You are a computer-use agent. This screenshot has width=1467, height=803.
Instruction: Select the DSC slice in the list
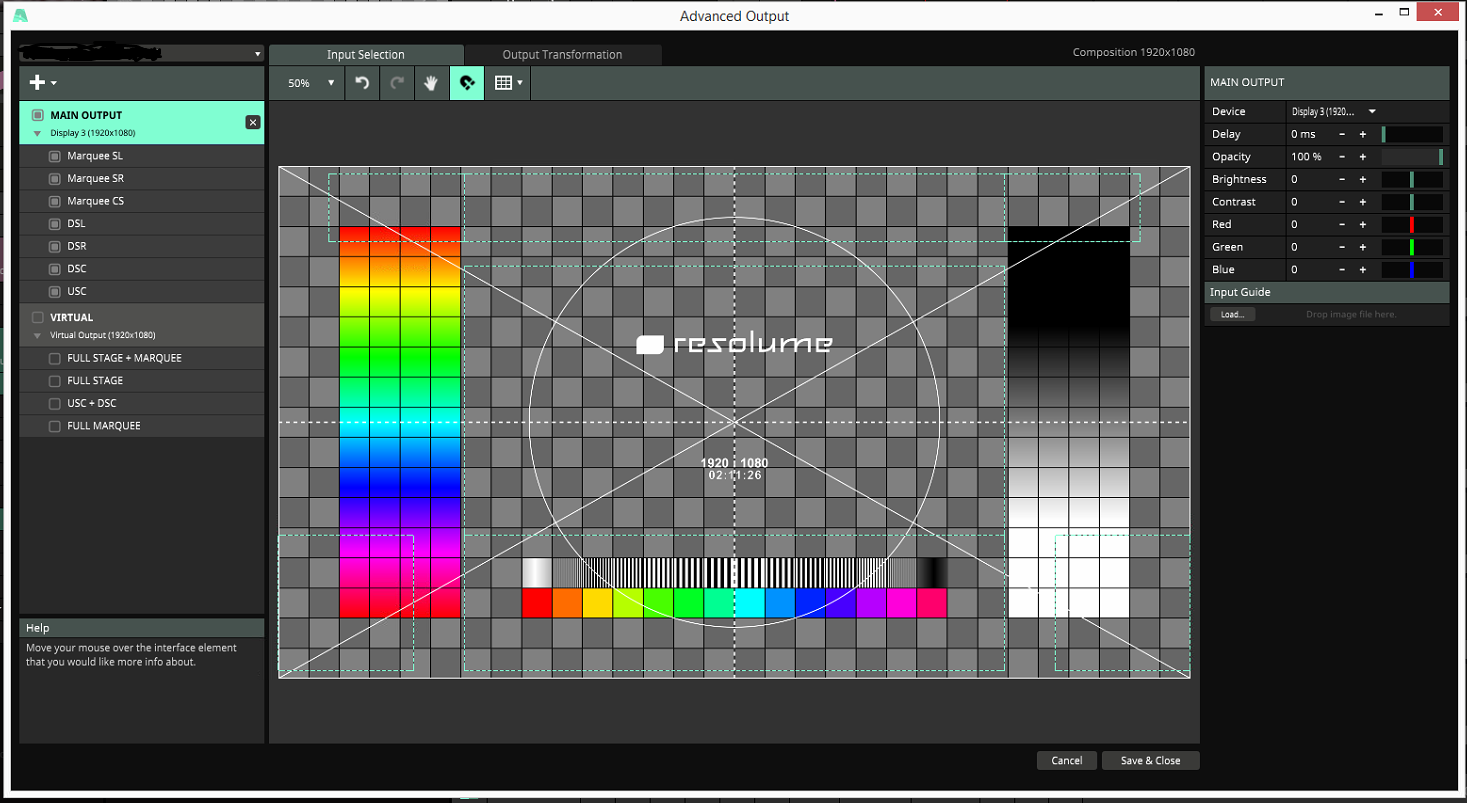77,269
